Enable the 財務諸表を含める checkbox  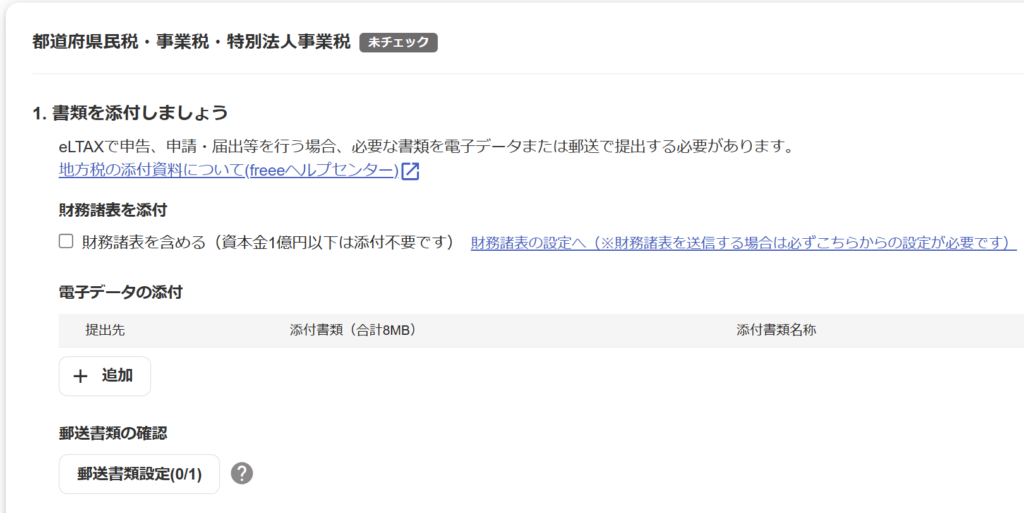click(66, 241)
